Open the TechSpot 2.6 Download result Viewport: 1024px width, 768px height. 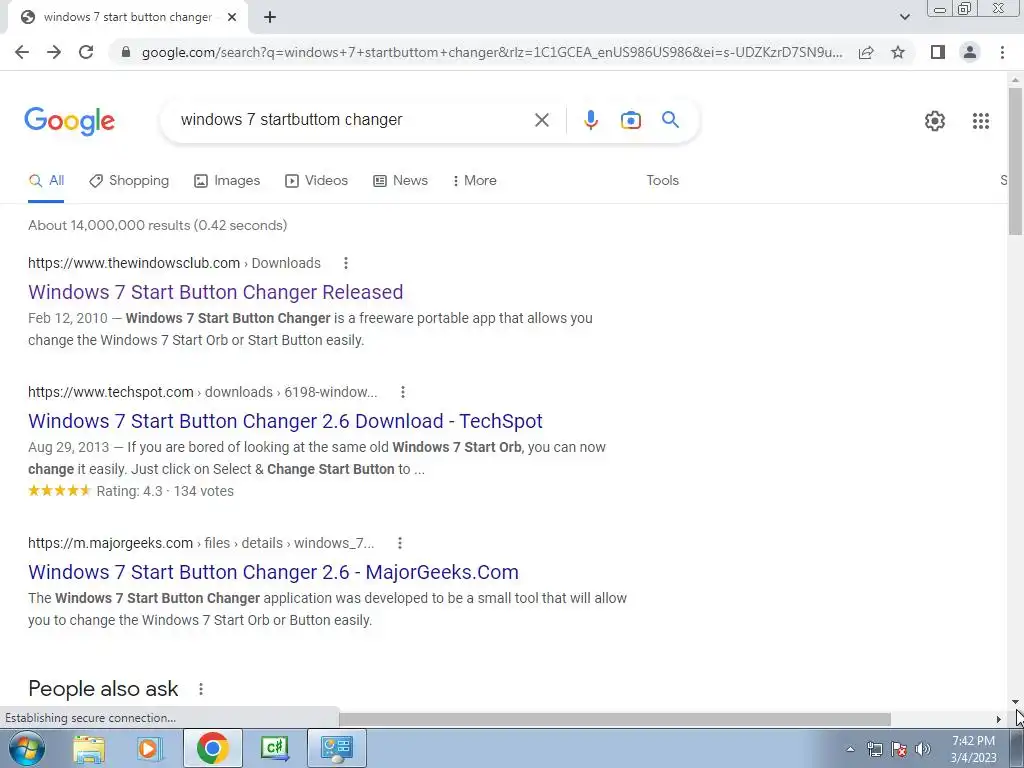(x=285, y=421)
